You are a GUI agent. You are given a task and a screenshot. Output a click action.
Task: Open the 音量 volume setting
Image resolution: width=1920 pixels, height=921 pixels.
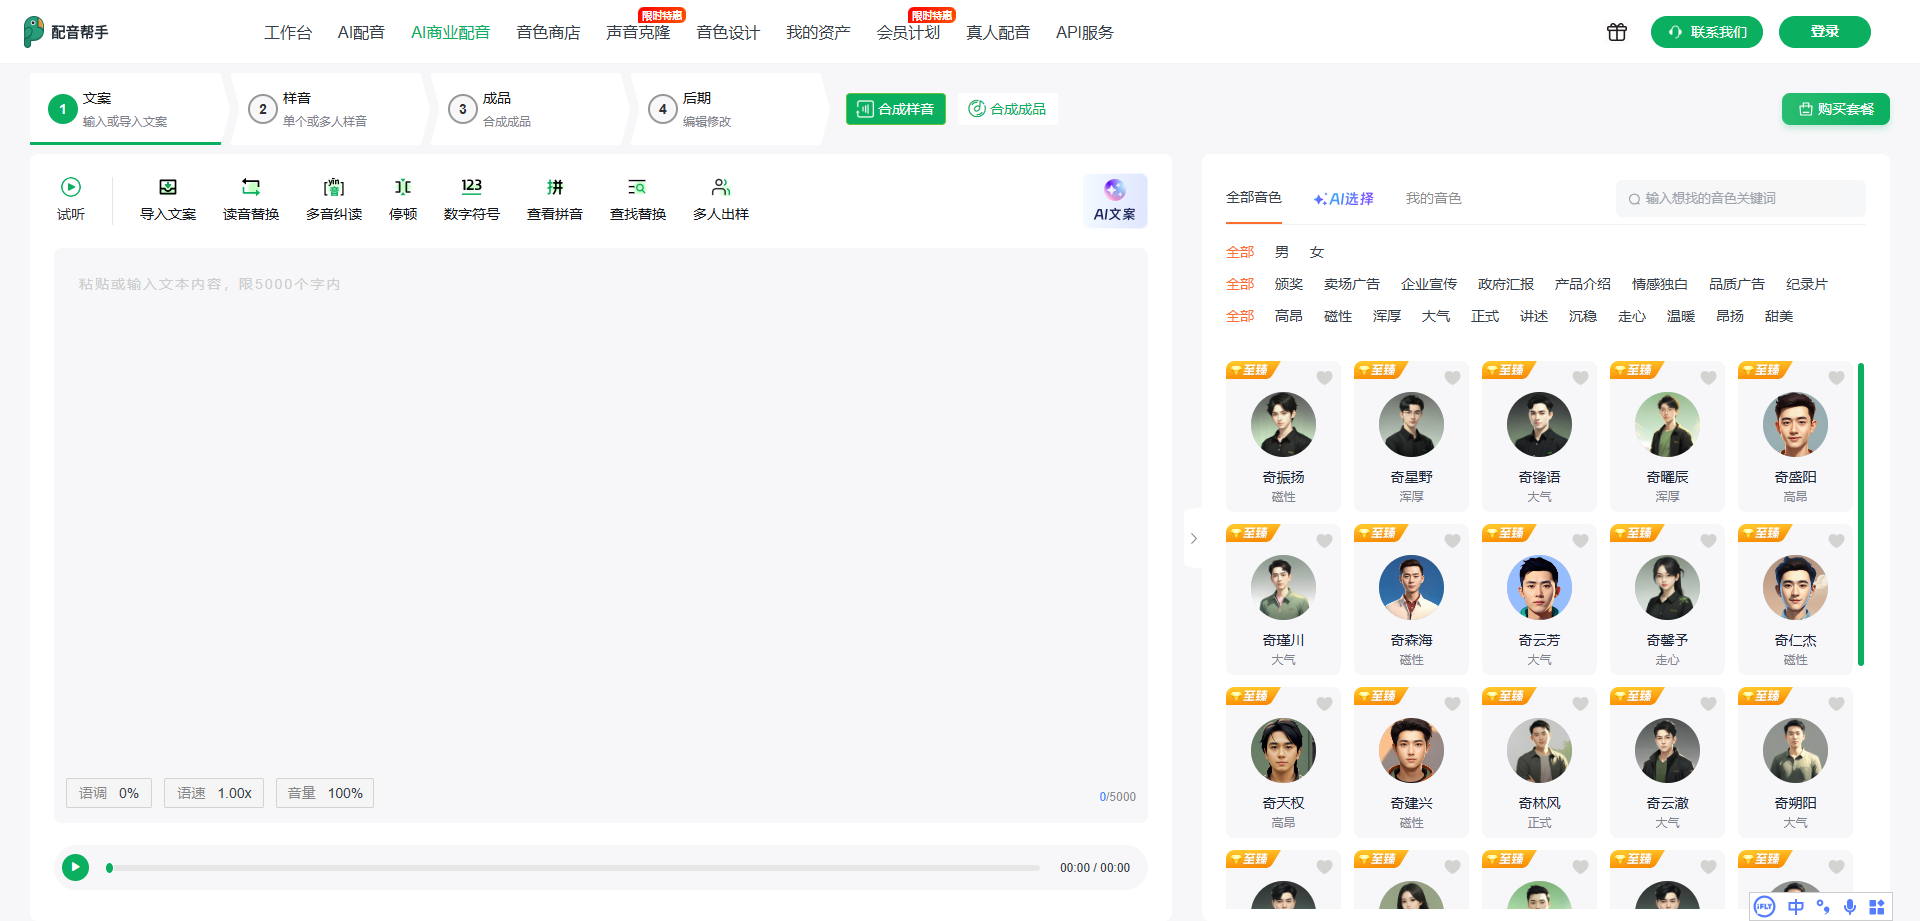pos(325,793)
